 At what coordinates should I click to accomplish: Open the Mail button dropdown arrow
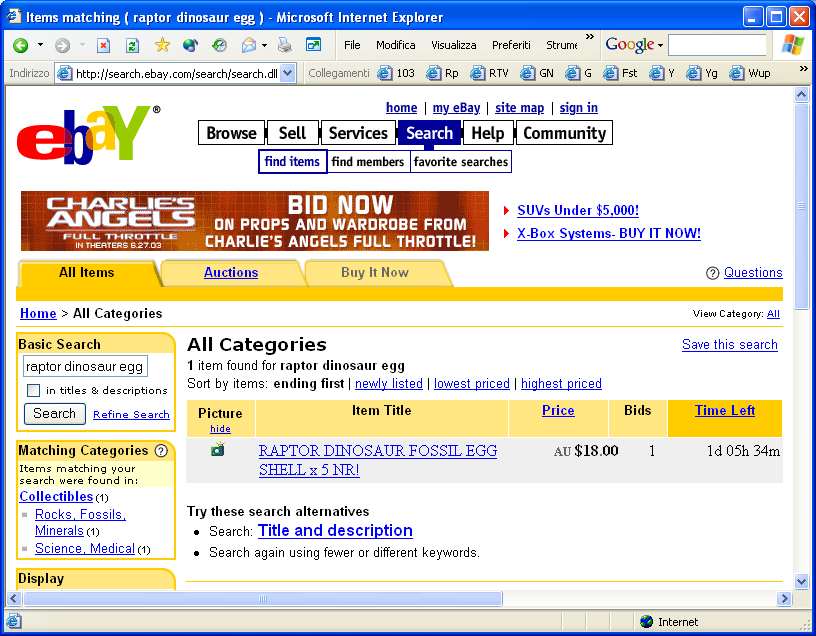[x=264, y=45]
